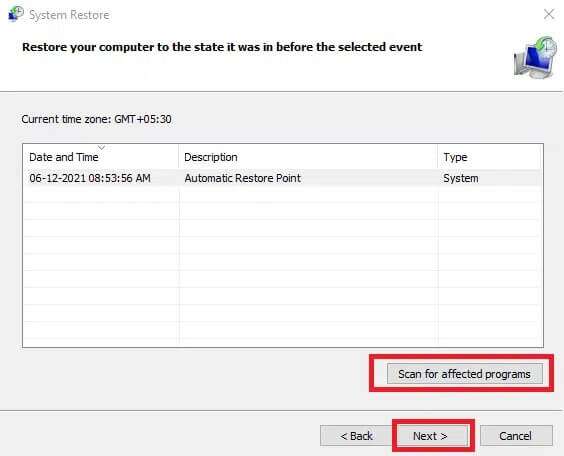Image resolution: width=564 pixels, height=456 pixels.
Task: Cancel the System Restore wizard
Action: [516, 436]
